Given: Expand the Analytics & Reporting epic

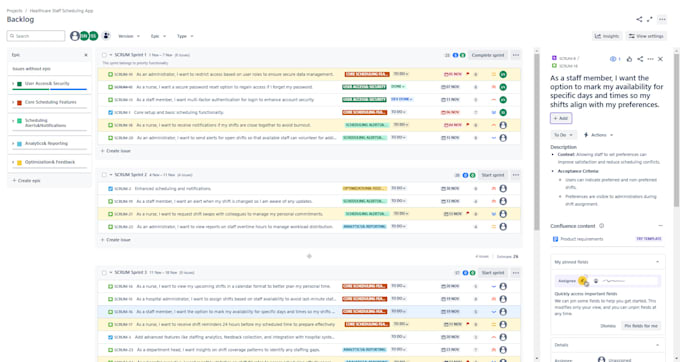Looking at the screenshot, I should point(13,143).
